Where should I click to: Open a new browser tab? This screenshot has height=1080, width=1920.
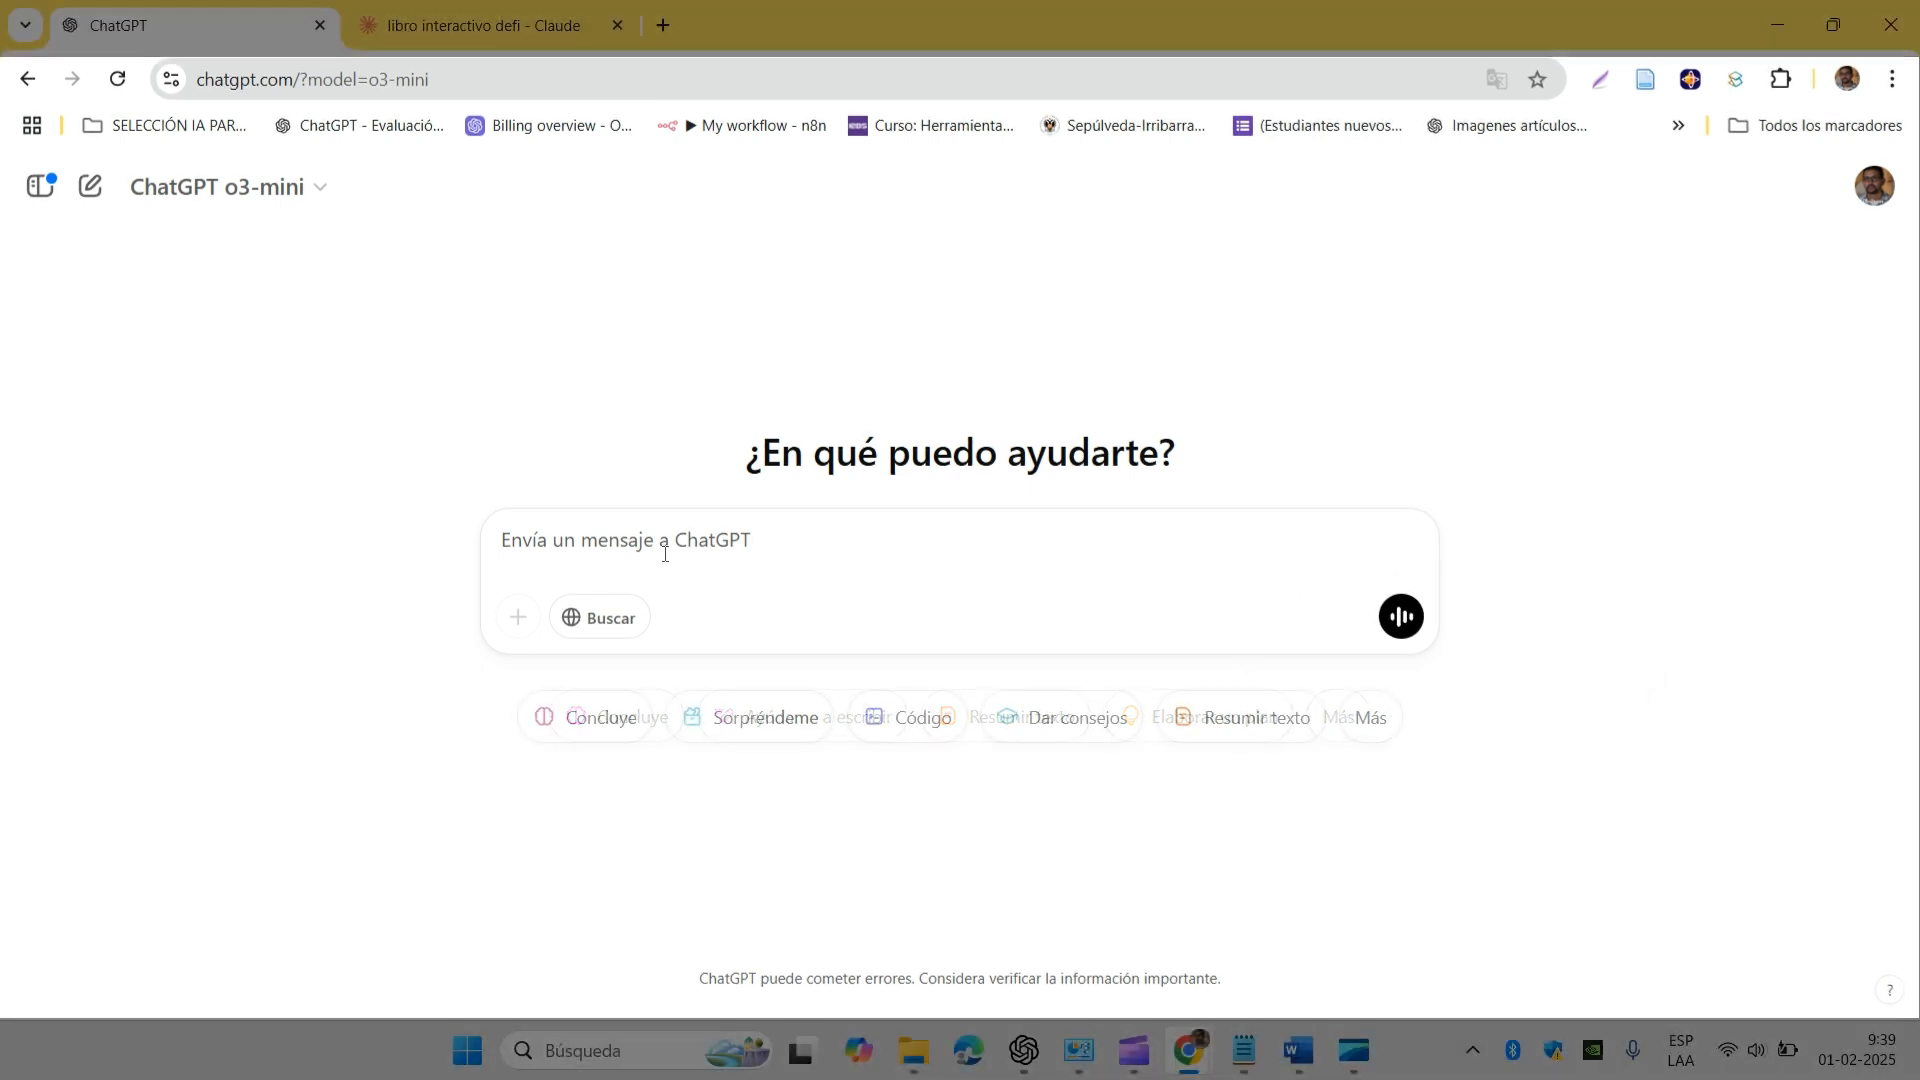(663, 26)
